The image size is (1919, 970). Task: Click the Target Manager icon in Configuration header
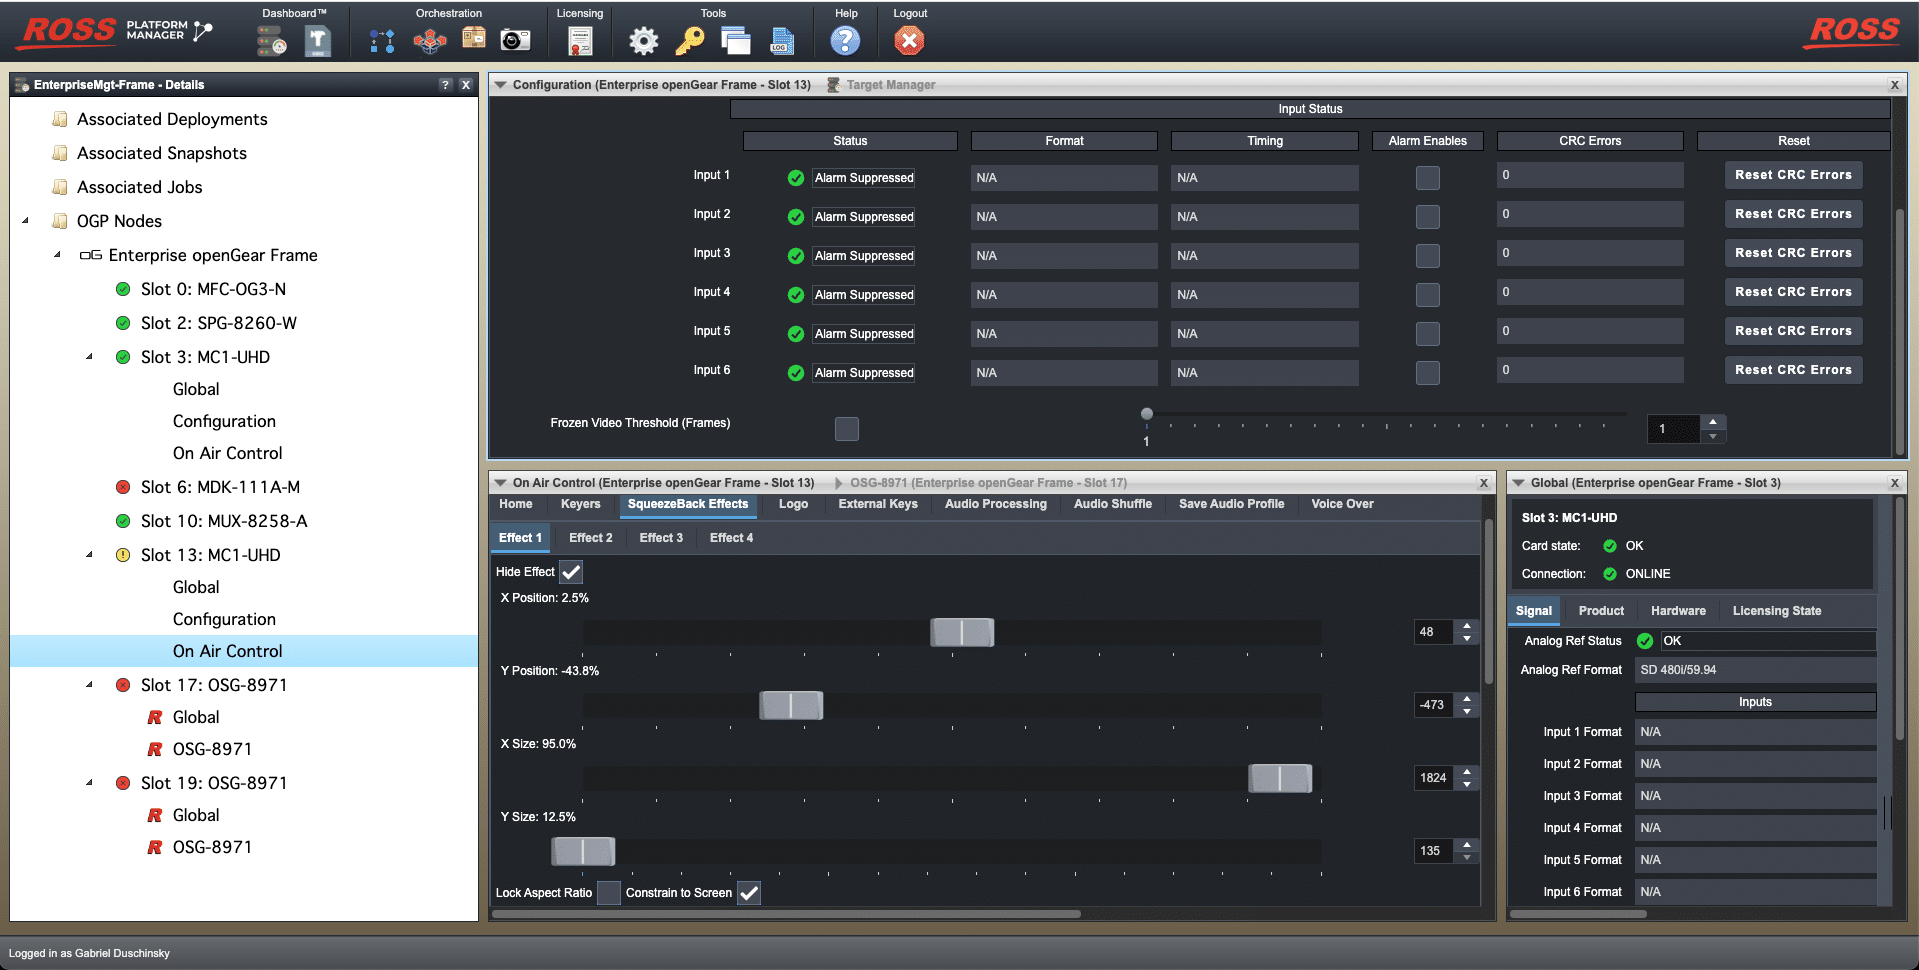833,85
